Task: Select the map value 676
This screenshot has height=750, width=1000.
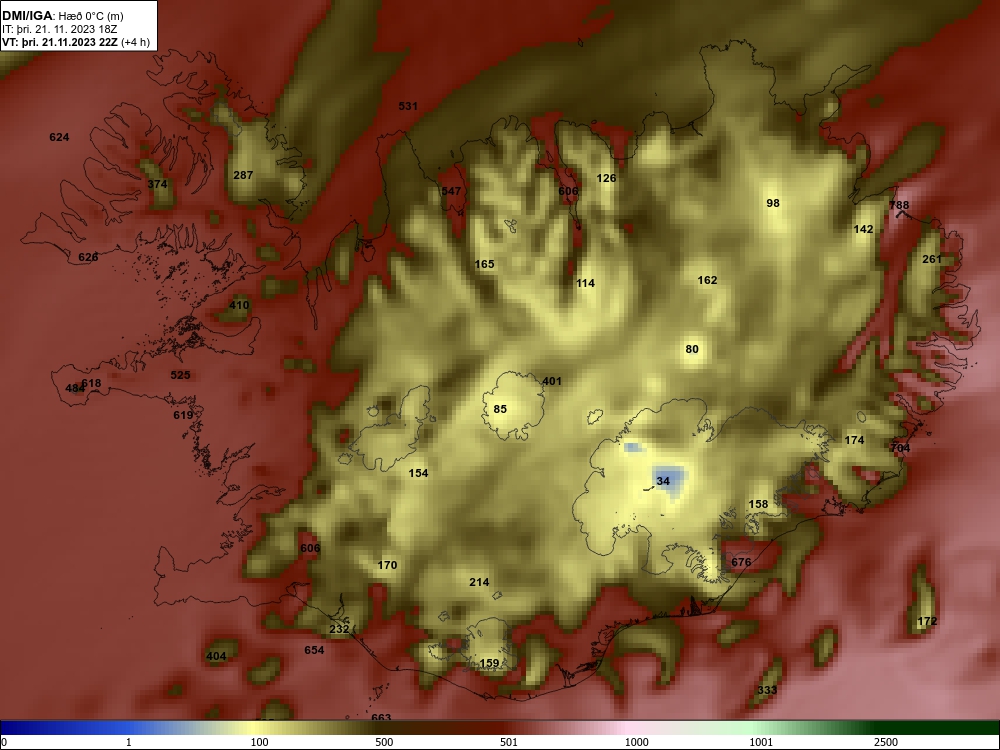Action: (x=740, y=562)
